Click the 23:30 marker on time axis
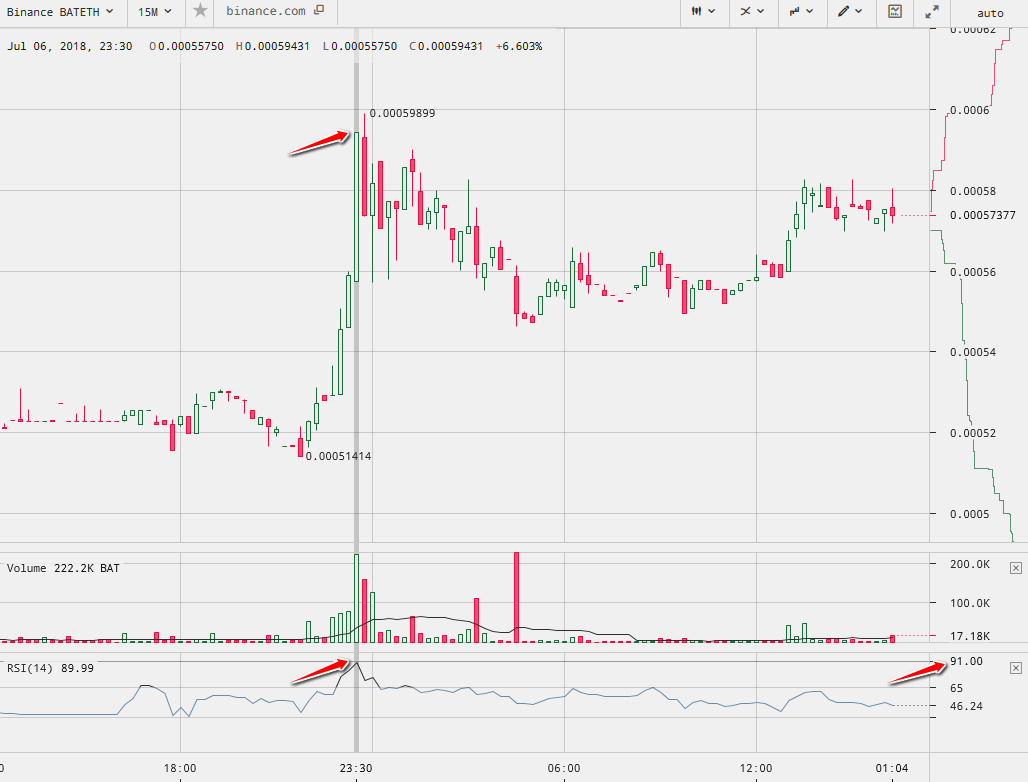The image size is (1028, 782). coord(356,768)
